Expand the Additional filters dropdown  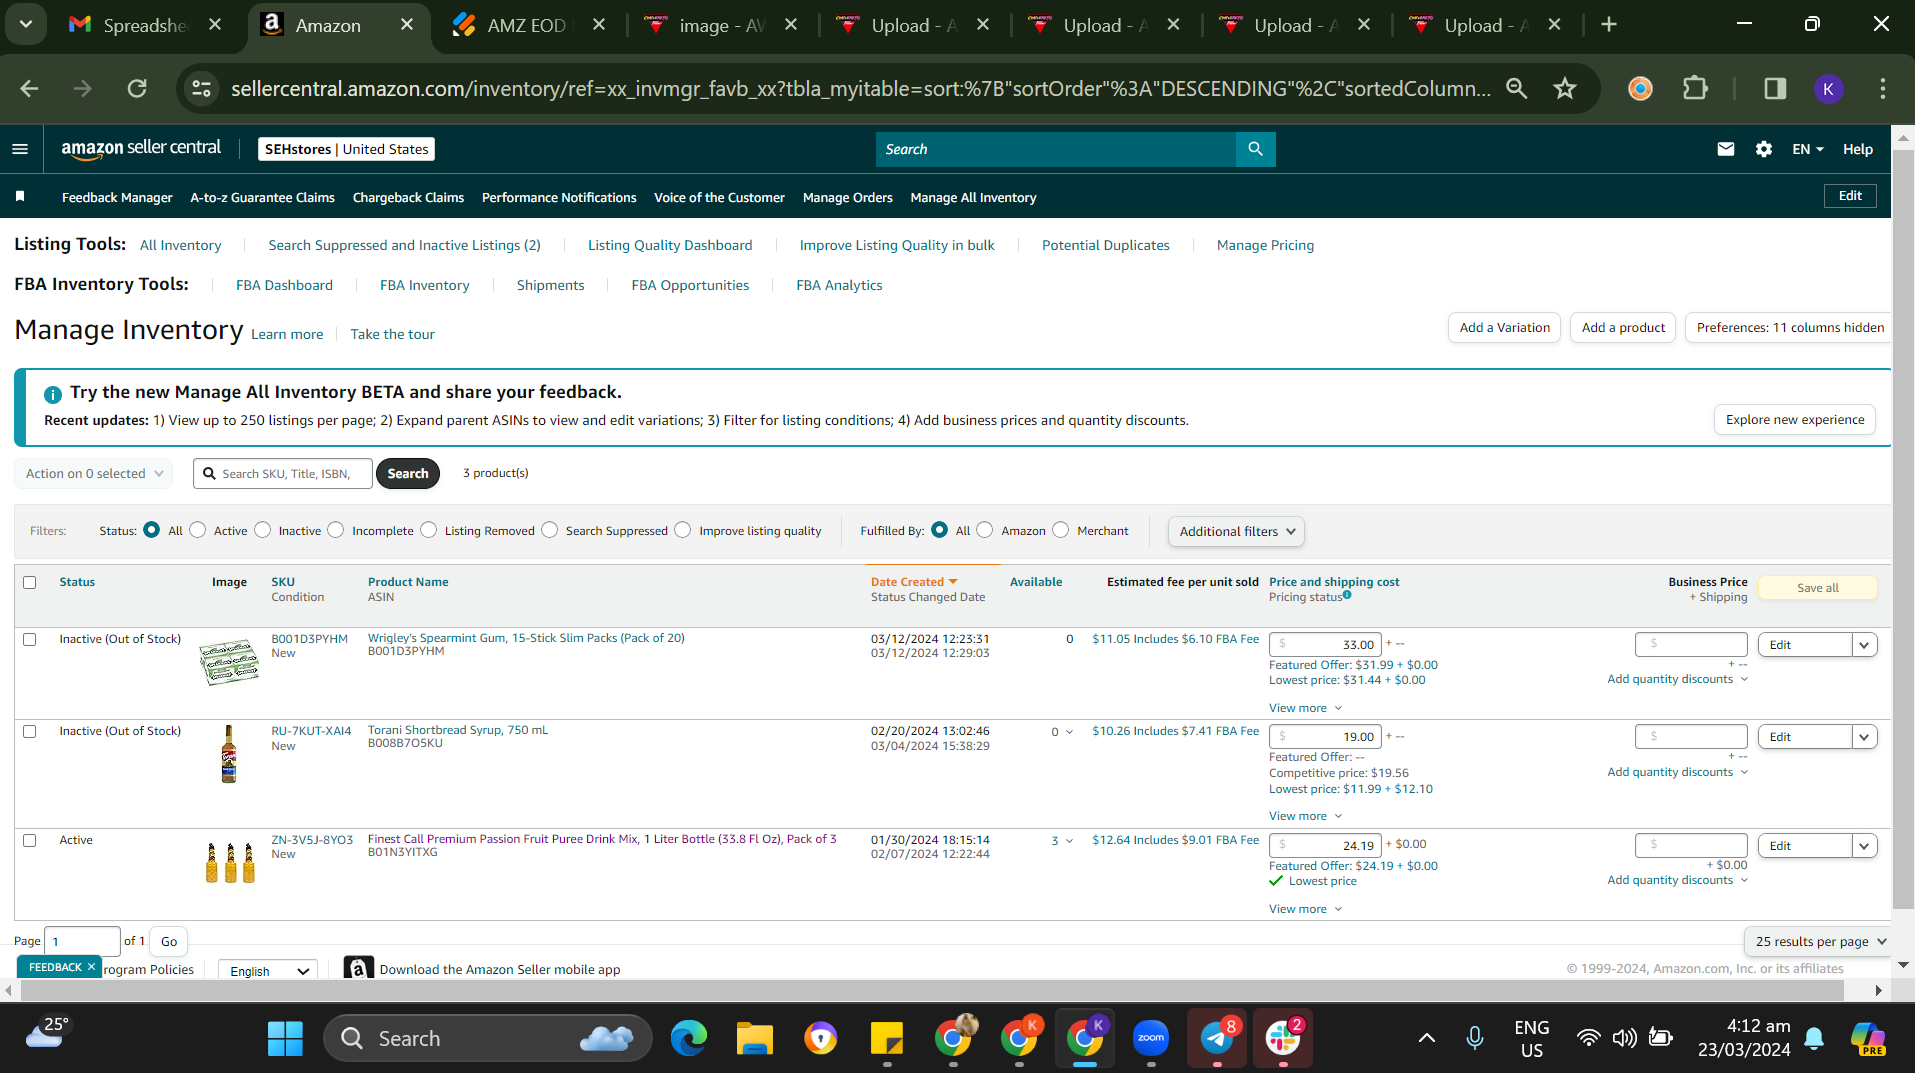[1236, 531]
